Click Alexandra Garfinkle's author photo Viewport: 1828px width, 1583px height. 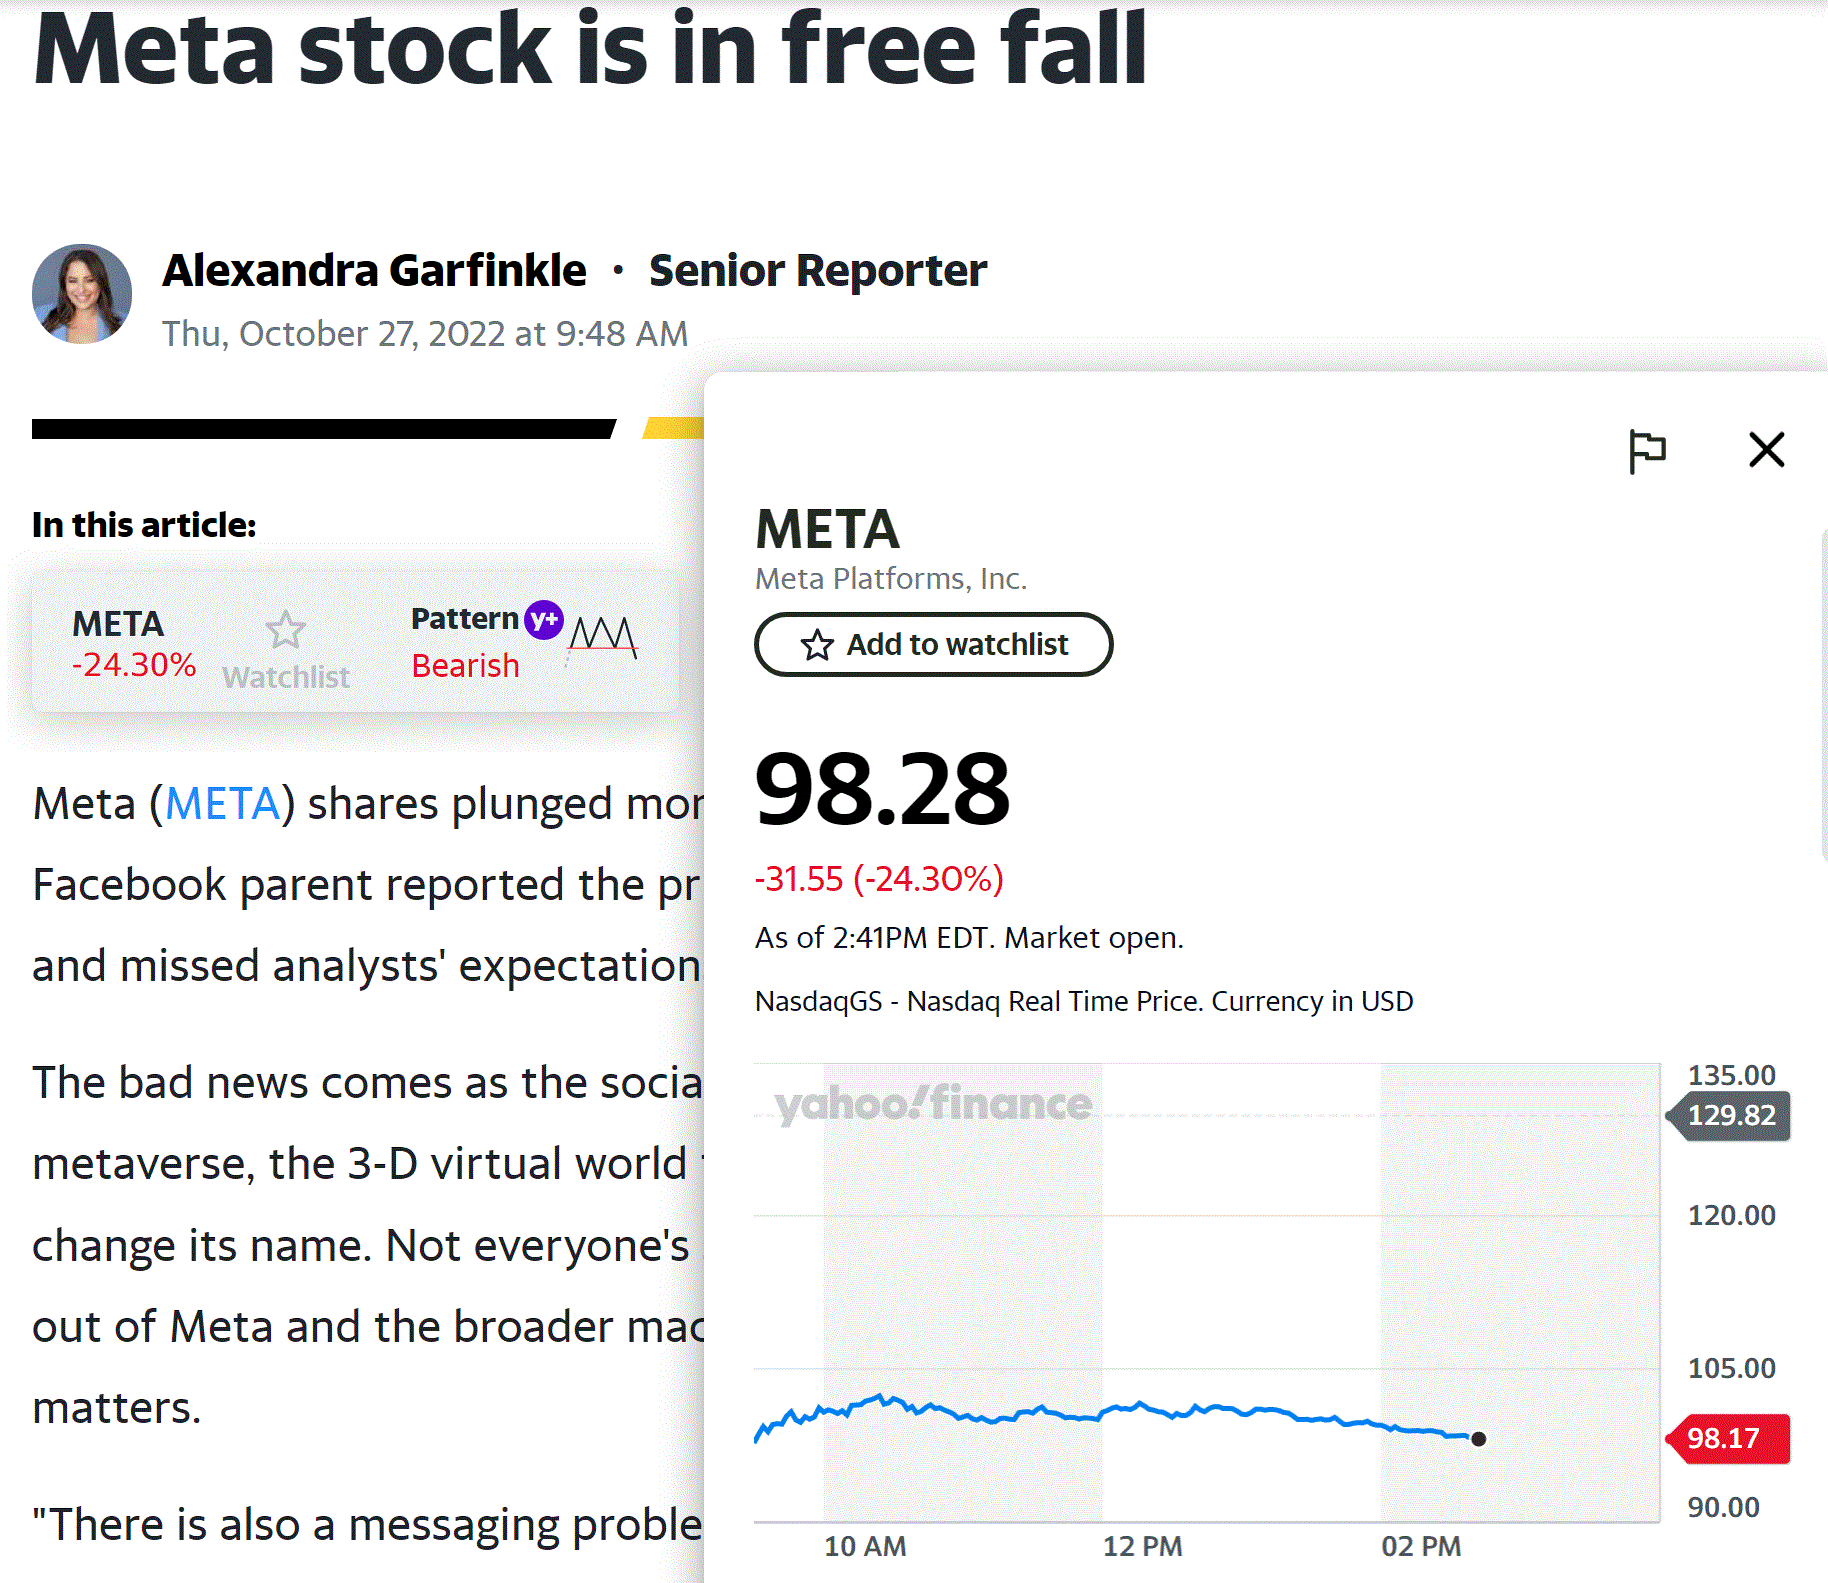[x=82, y=294]
